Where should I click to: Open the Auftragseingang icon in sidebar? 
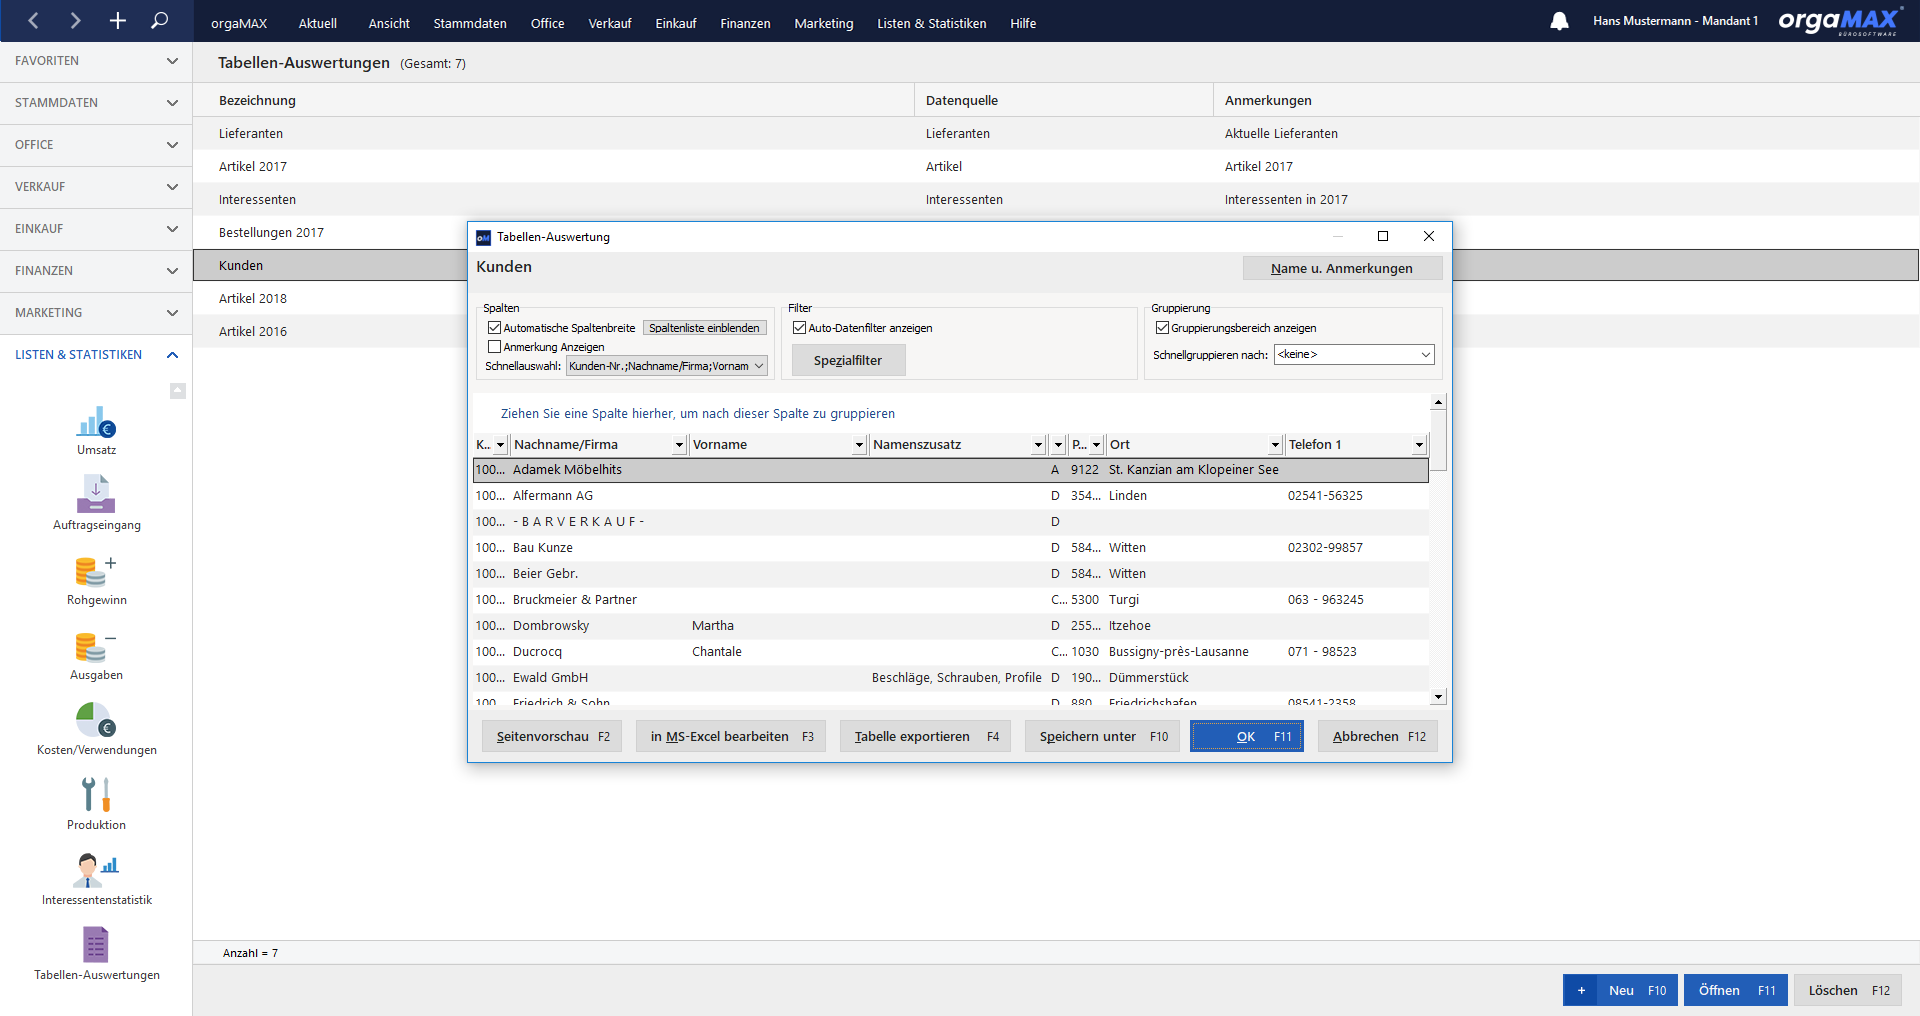tap(96, 494)
